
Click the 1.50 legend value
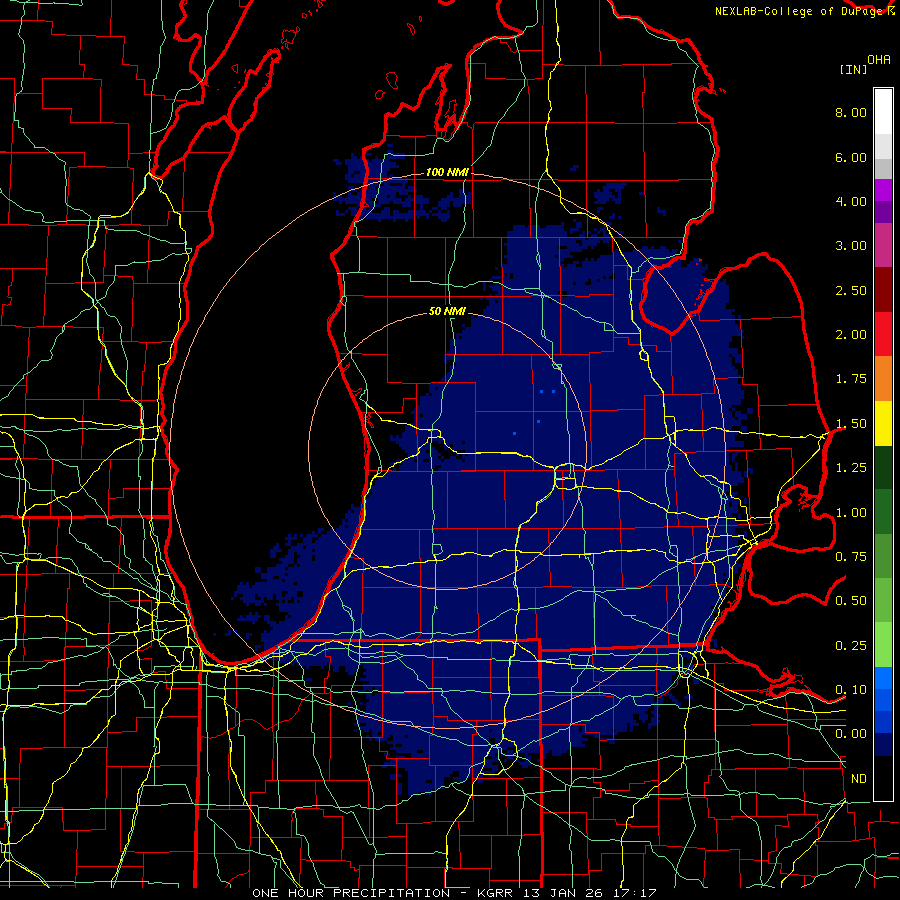coord(851,424)
